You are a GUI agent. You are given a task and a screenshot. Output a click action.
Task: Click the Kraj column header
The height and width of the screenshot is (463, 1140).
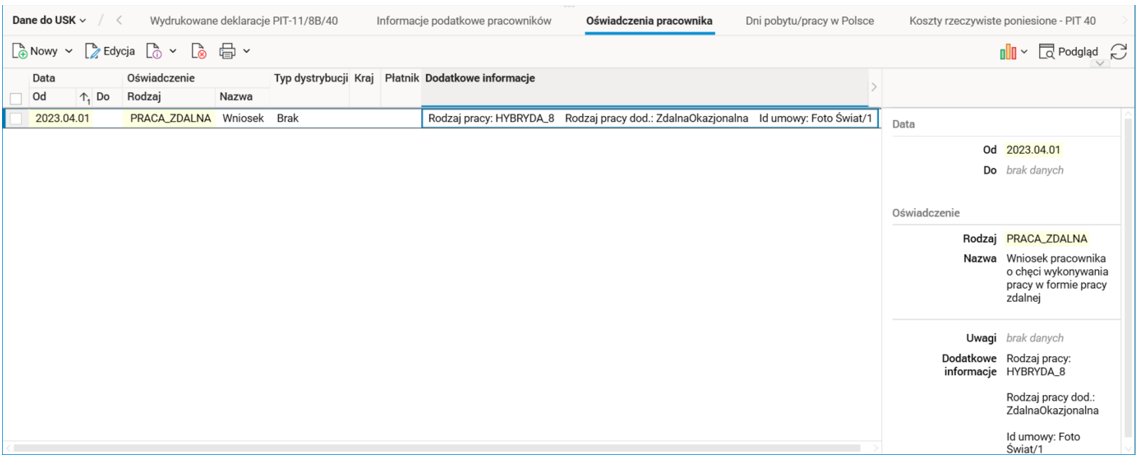364,78
